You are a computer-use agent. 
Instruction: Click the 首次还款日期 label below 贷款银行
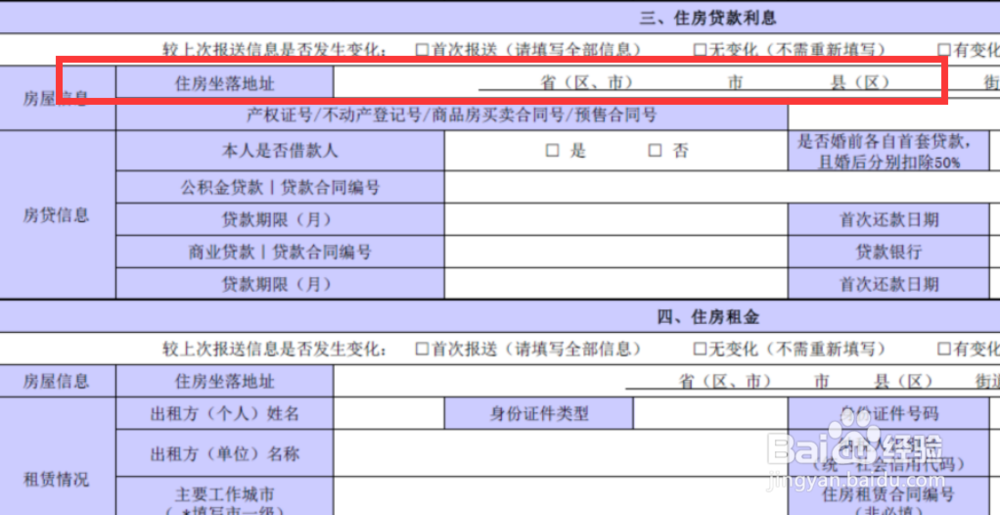[x=888, y=284]
